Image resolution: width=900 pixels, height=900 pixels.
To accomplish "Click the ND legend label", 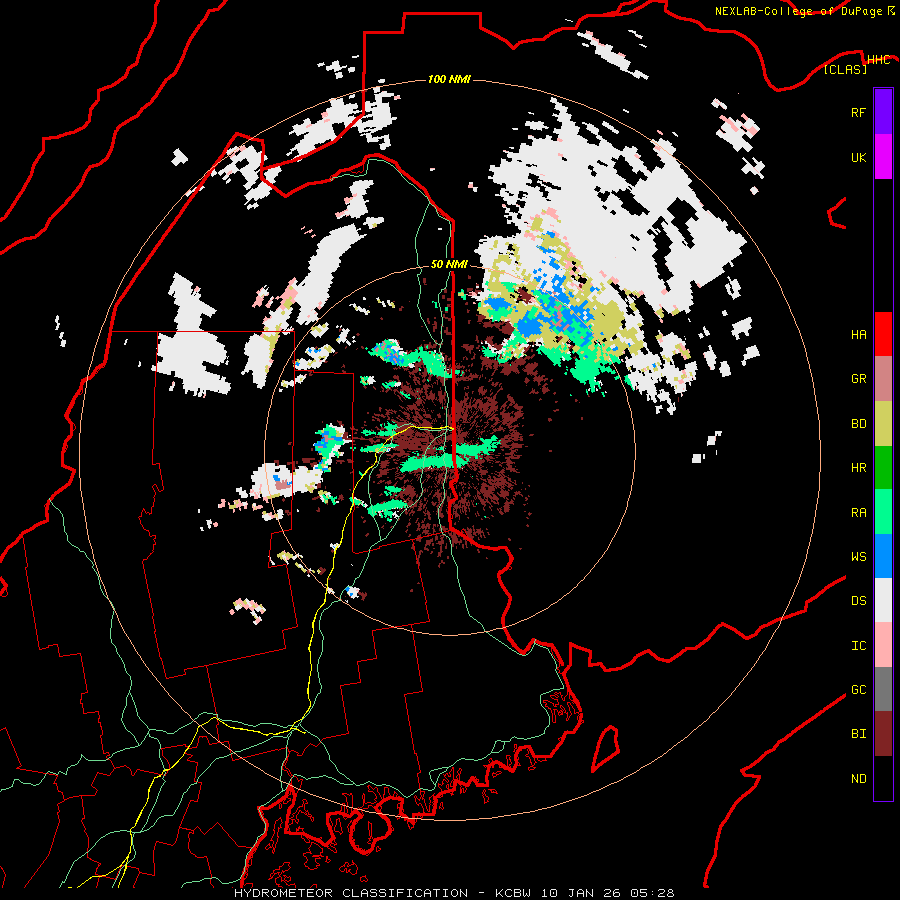I will point(858,779).
